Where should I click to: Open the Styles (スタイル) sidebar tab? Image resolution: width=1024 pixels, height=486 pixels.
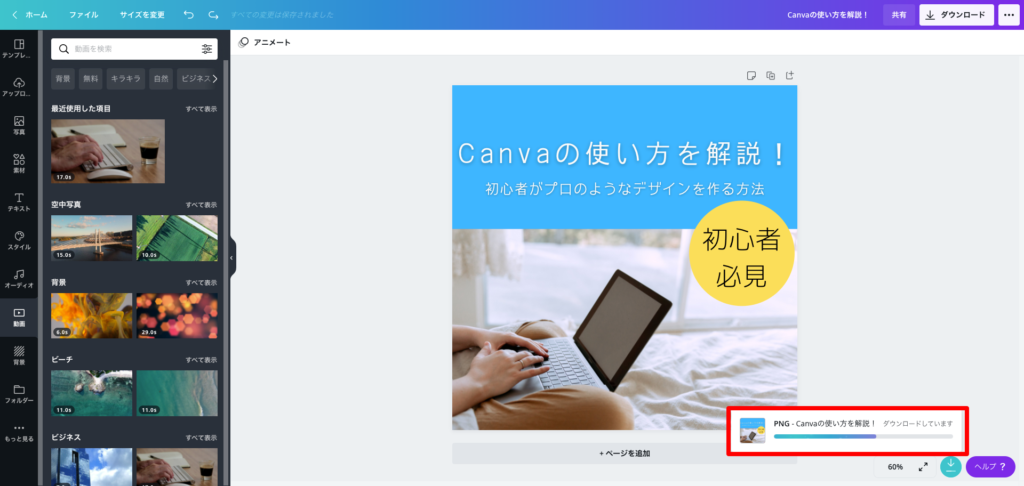[x=19, y=241]
